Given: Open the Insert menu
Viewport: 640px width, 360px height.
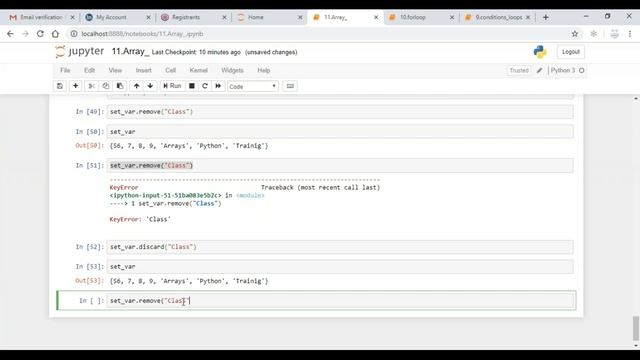Looking at the screenshot, I should coord(143,70).
